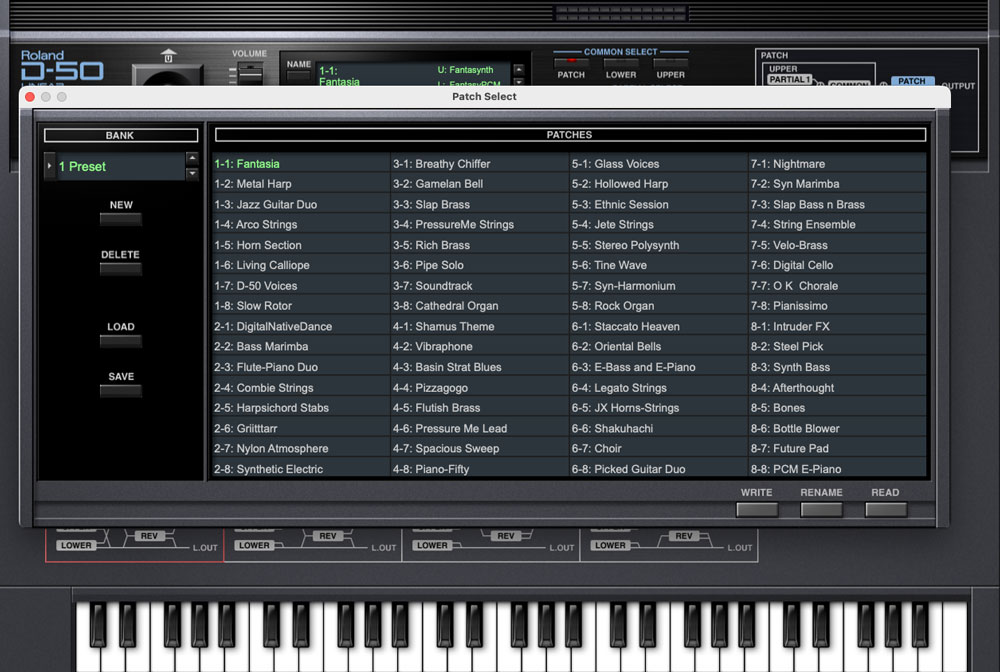Image resolution: width=1000 pixels, height=672 pixels.
Task: Select patch 7-1: Nightmare
Action: coord(837,164)
